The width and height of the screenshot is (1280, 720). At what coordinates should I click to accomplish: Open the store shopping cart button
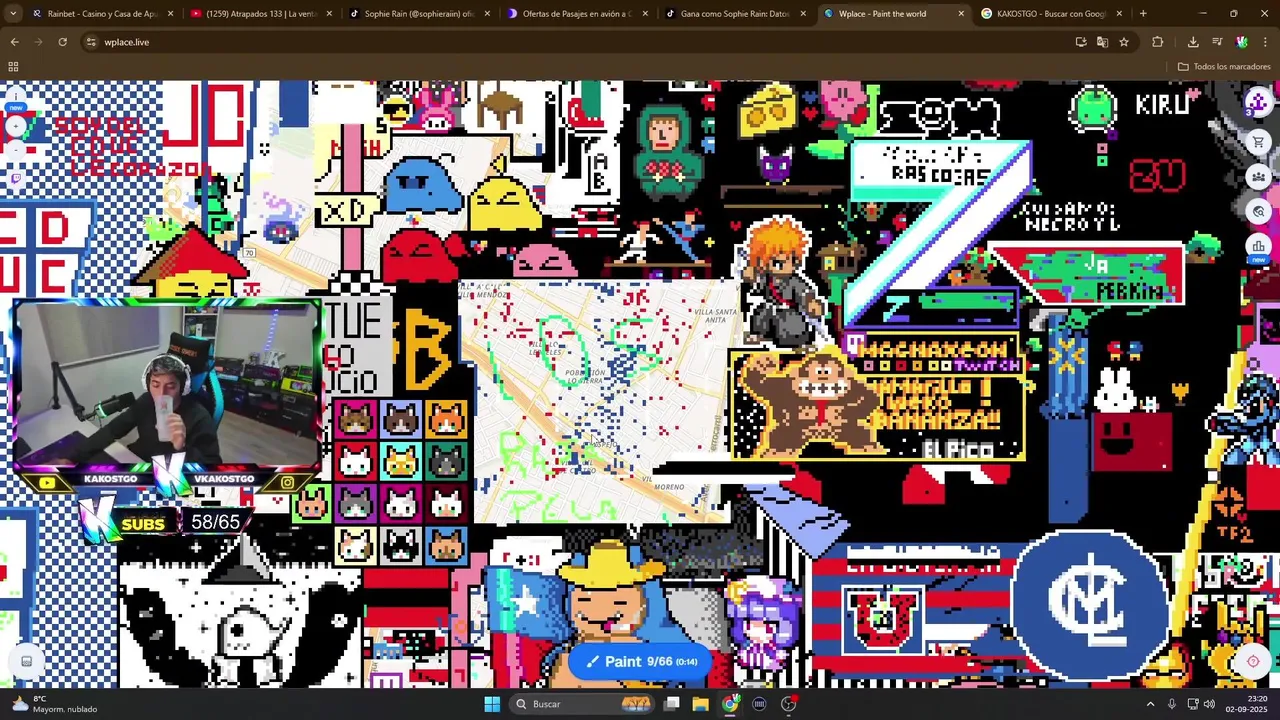tap(1258, 143)
